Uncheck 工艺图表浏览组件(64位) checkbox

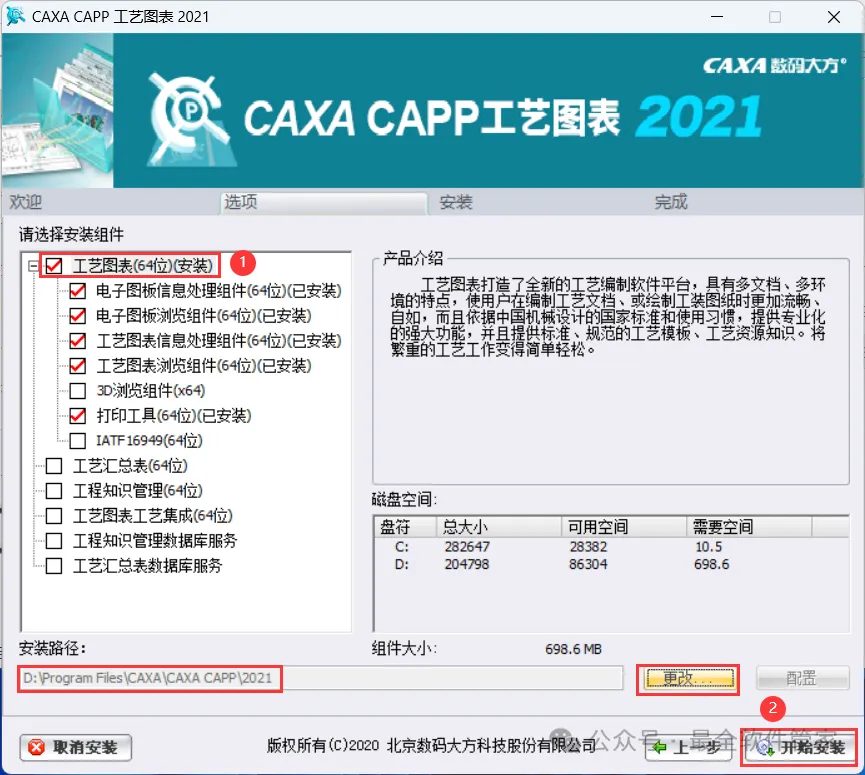[78, 366]
